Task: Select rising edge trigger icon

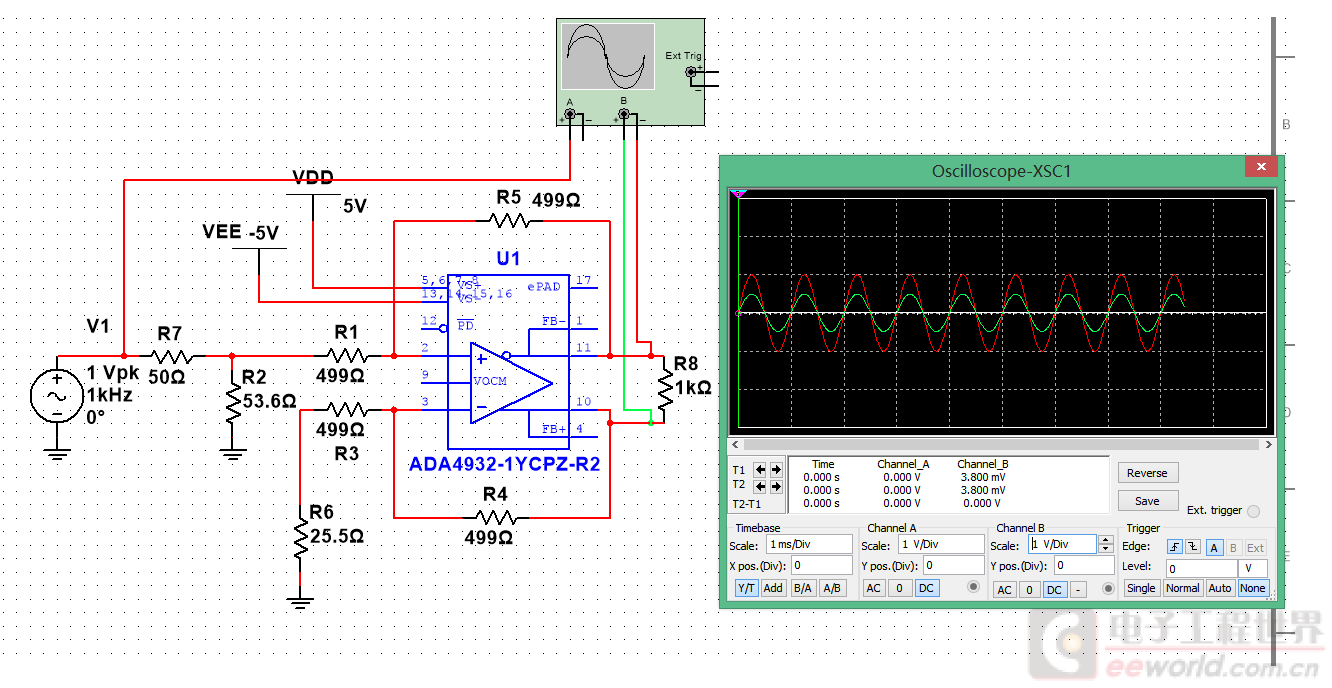Action: click(x=1175, y=547)
